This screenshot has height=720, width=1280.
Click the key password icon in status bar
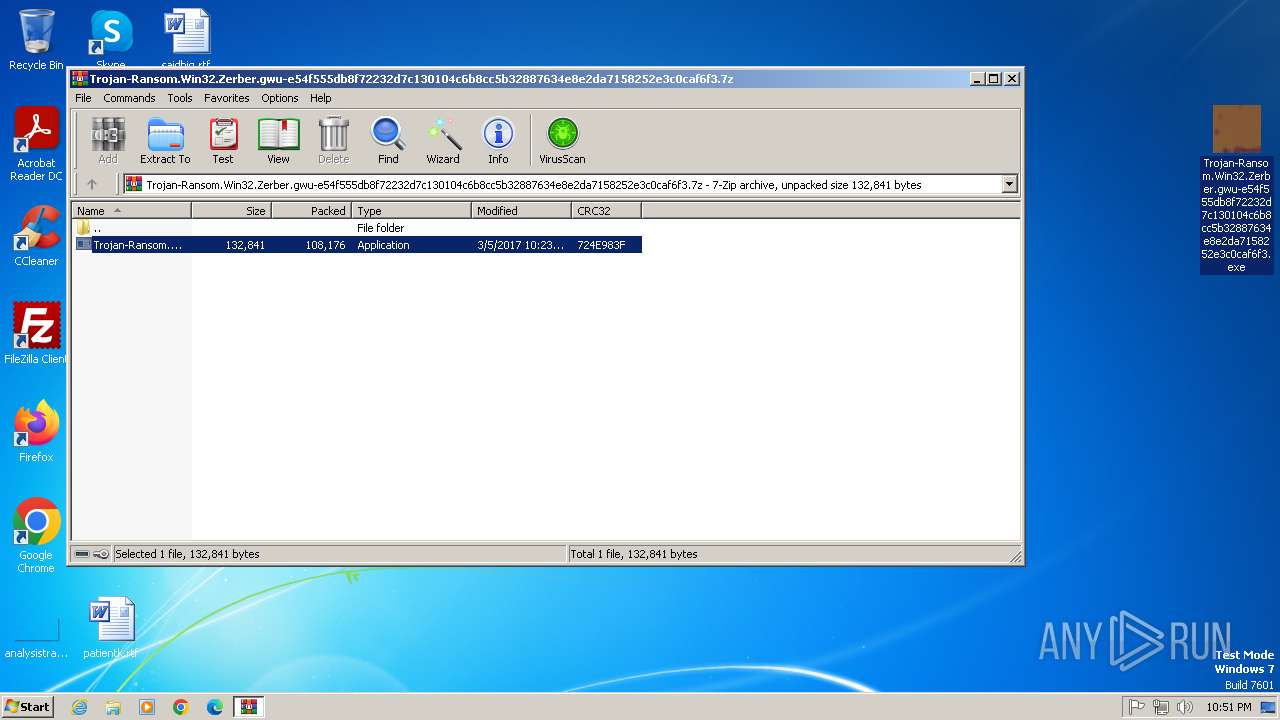[x=101, y=554]
